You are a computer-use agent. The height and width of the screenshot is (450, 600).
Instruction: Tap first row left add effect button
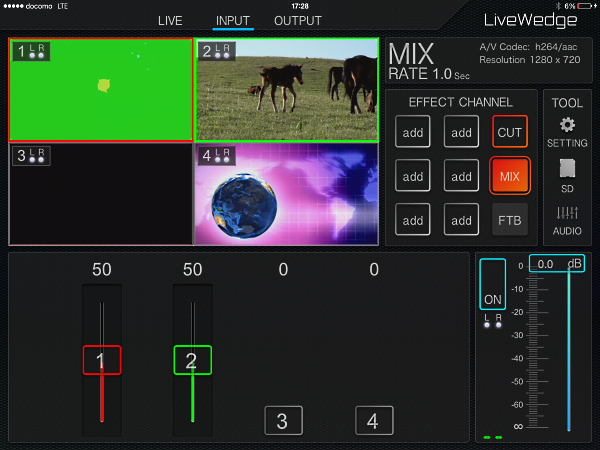[412, 132]
